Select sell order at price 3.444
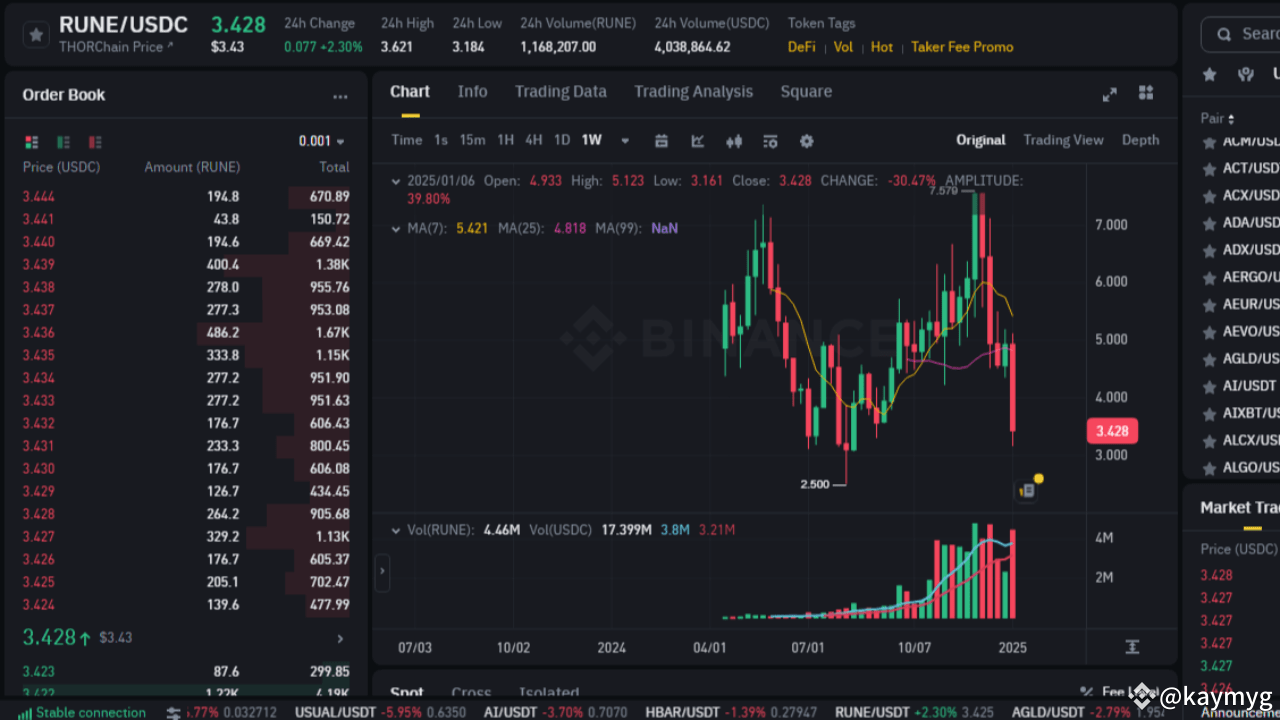 [187, 196]
